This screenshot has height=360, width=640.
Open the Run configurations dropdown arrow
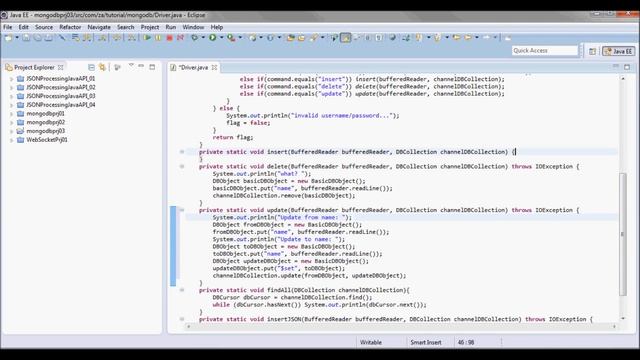[221, 38]
